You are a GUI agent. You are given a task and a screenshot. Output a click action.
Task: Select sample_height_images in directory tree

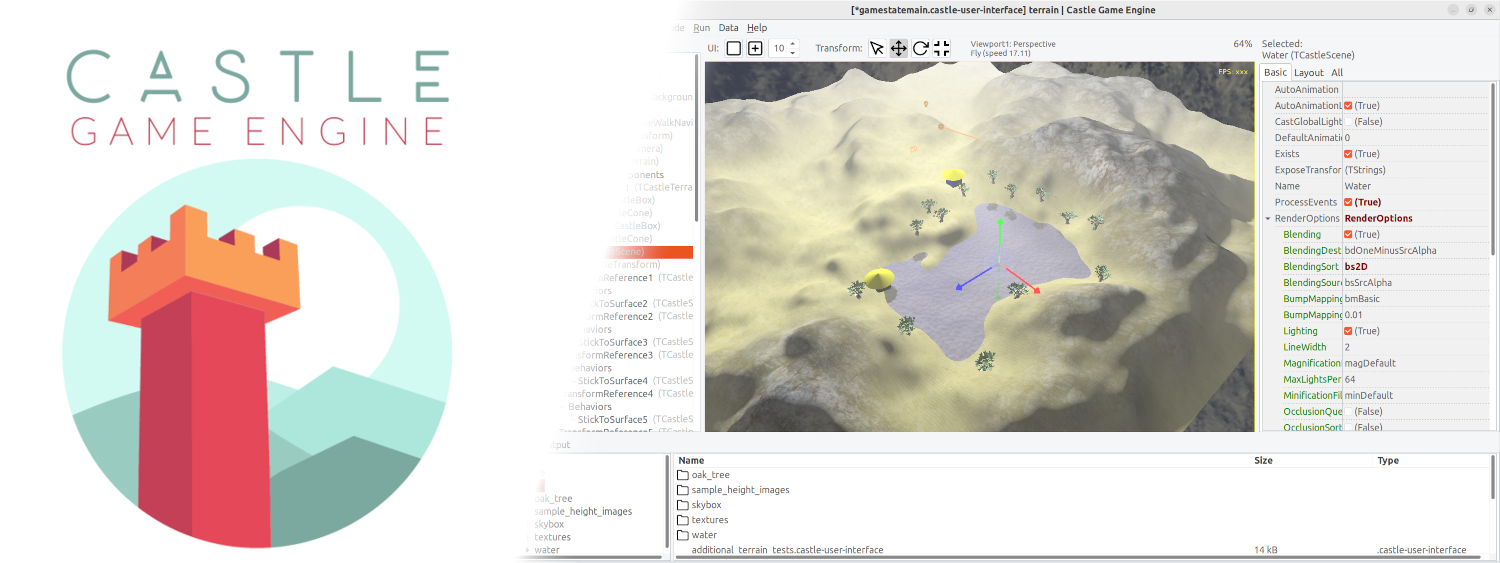(583, 511)
